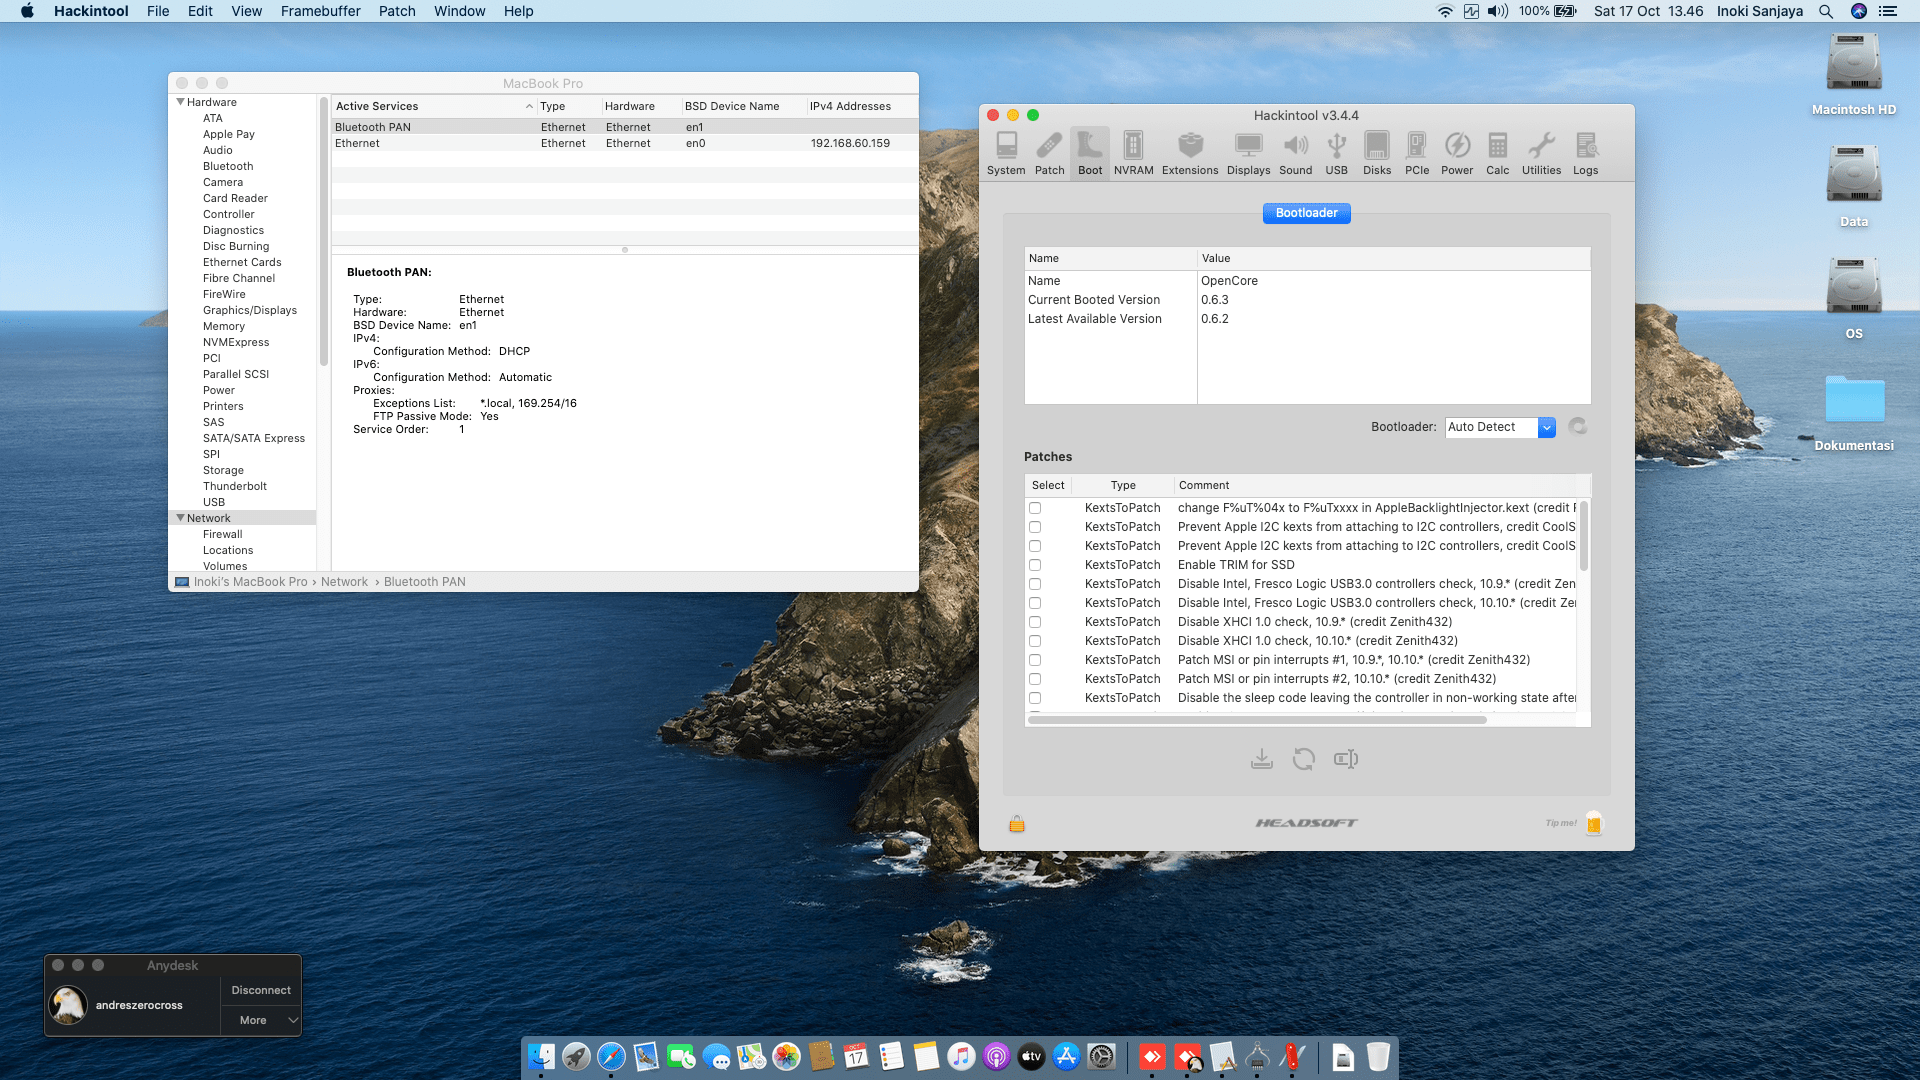The width and height of the screenshot is (1920, 1080).
Task: Select Firewall under Network
Action: coord(222,534)
